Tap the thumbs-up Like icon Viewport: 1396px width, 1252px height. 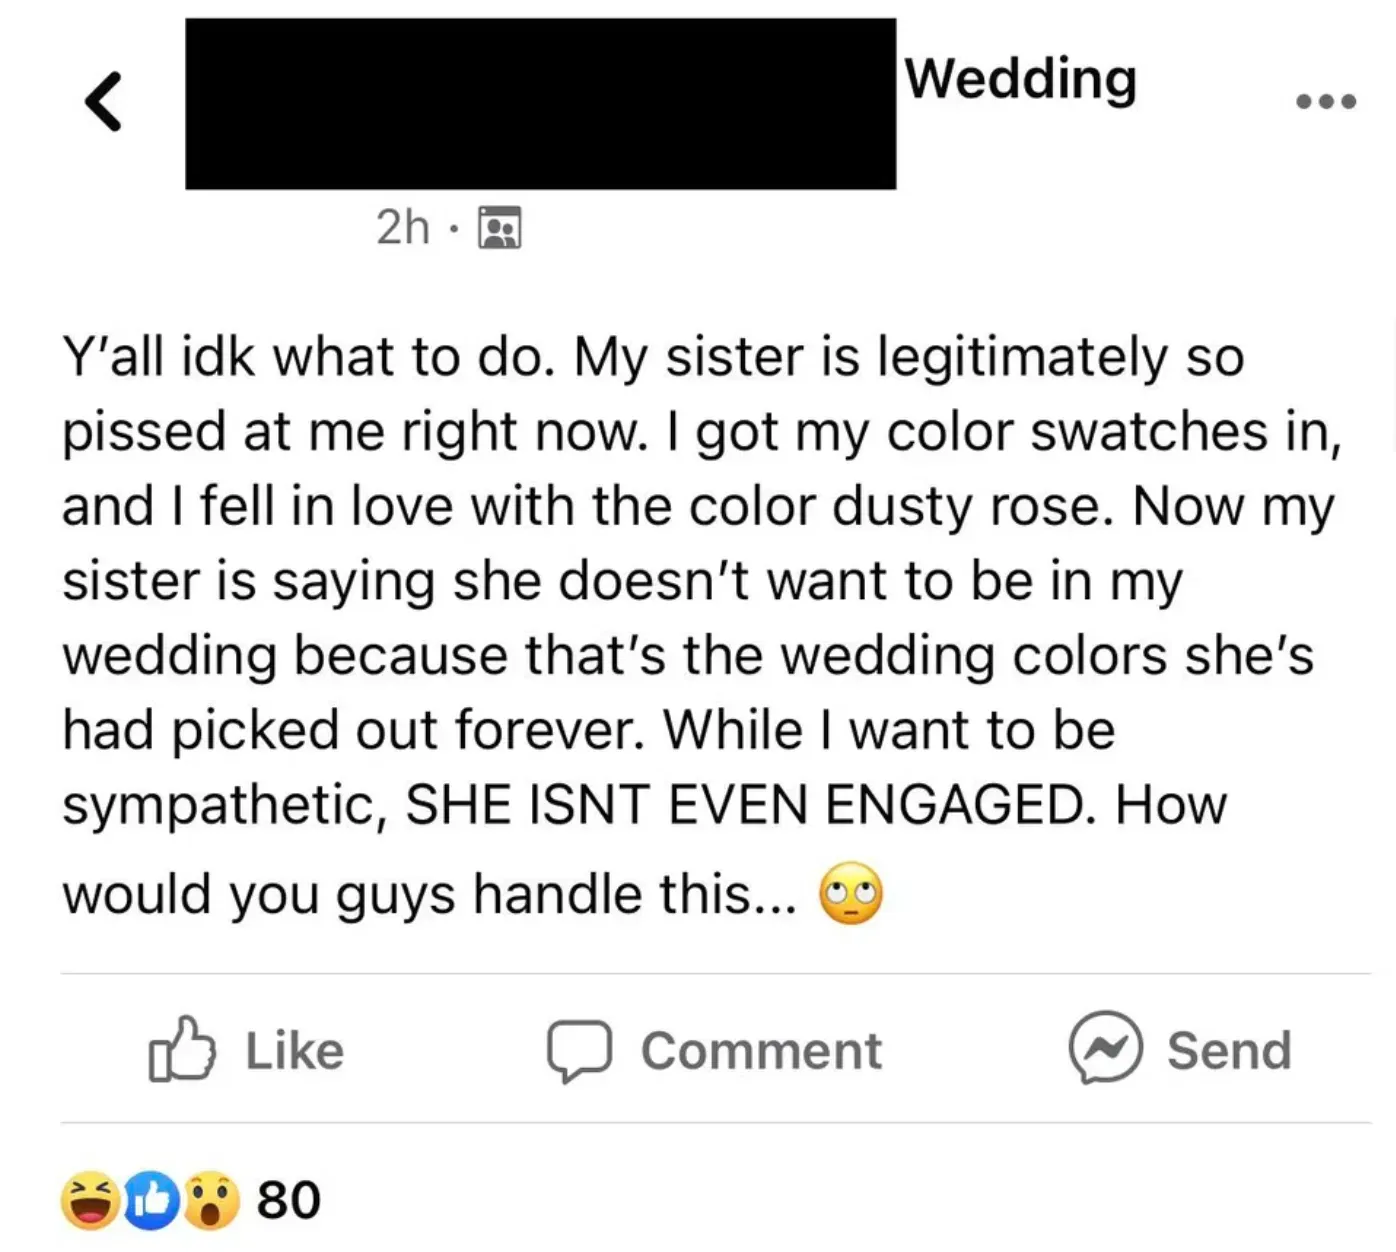pyautogui.click(x=182, y=1049)
